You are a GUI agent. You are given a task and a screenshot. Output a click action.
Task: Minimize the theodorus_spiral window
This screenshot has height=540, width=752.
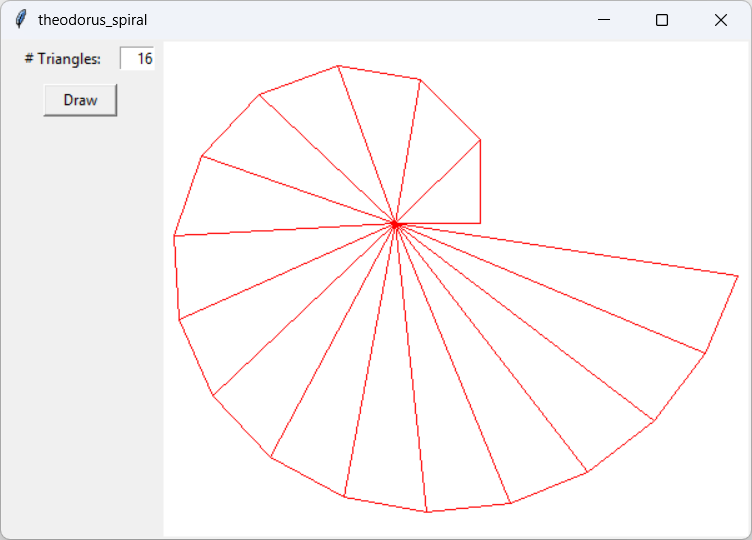603,20
